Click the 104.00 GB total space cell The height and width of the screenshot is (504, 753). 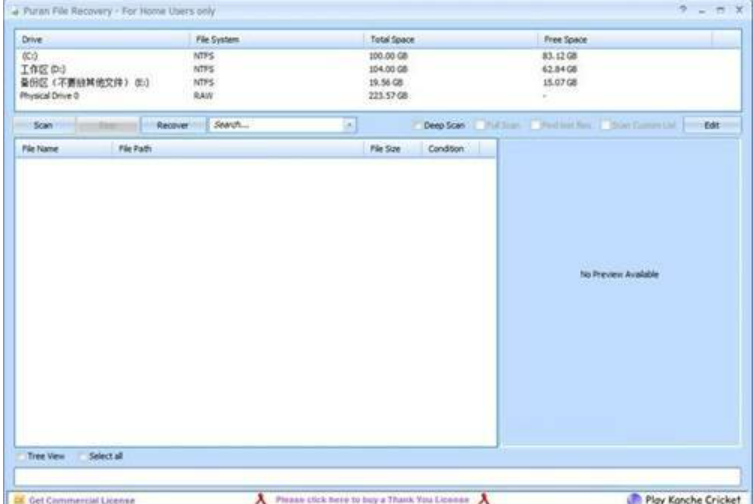[388, 69]
